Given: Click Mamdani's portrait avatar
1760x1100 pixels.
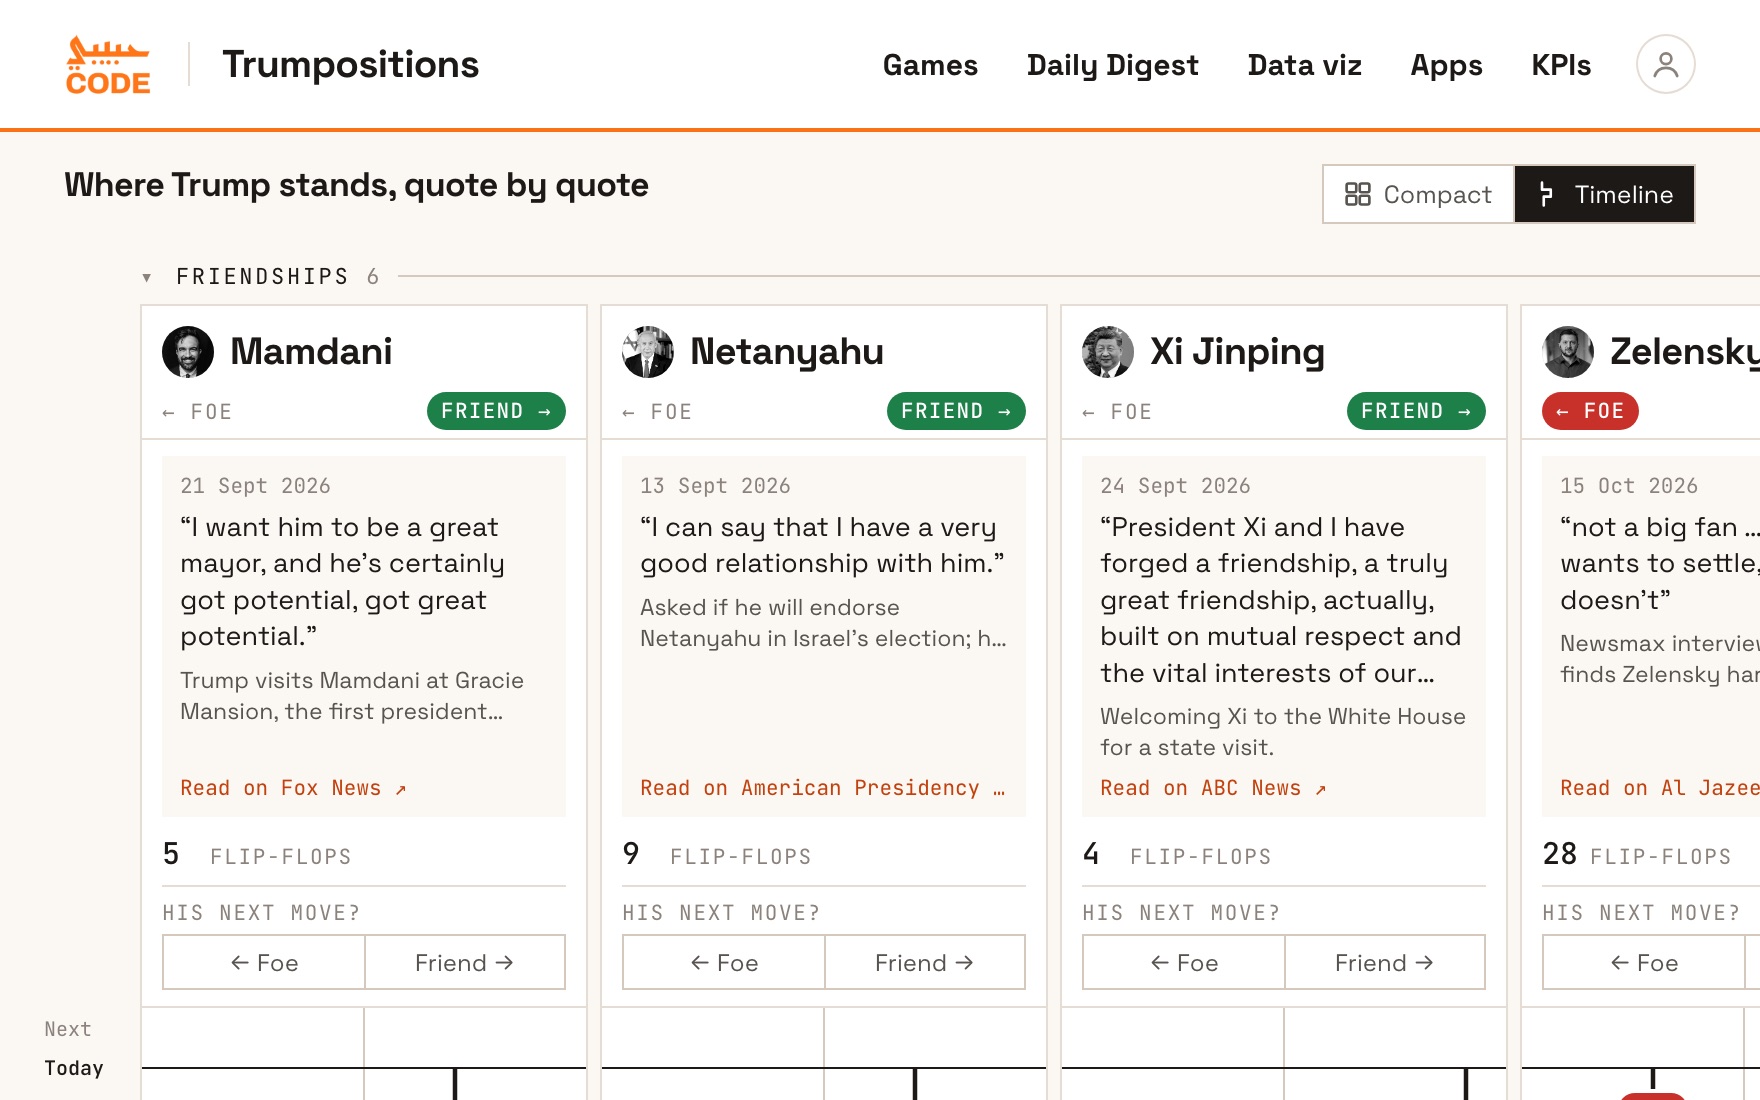Looking at the screenshot, I should pos(188,352).
